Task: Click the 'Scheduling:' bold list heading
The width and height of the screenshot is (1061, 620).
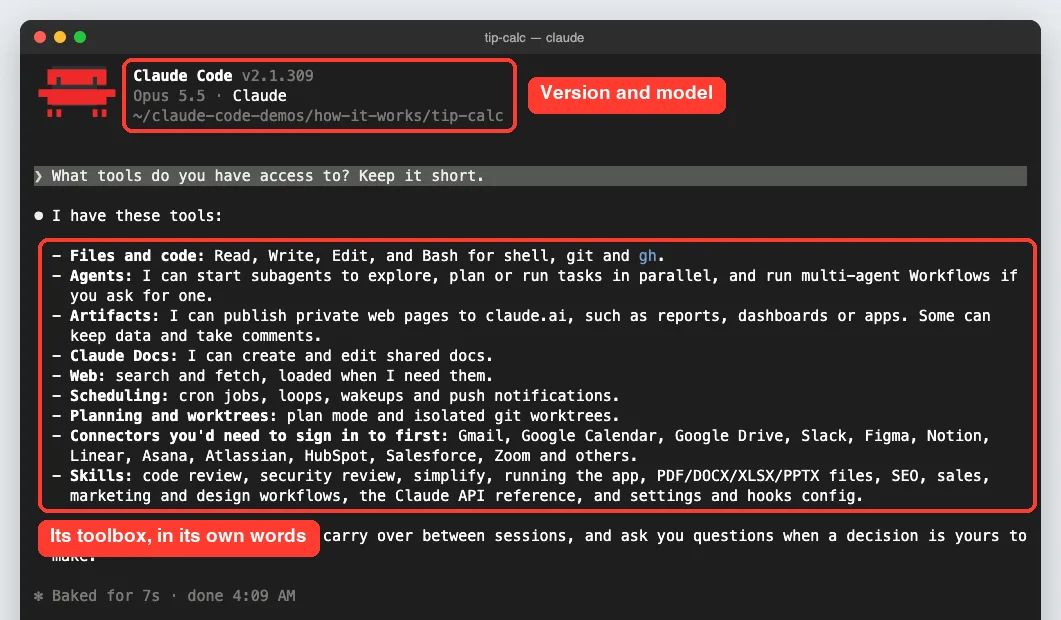Action: [119, 396]
